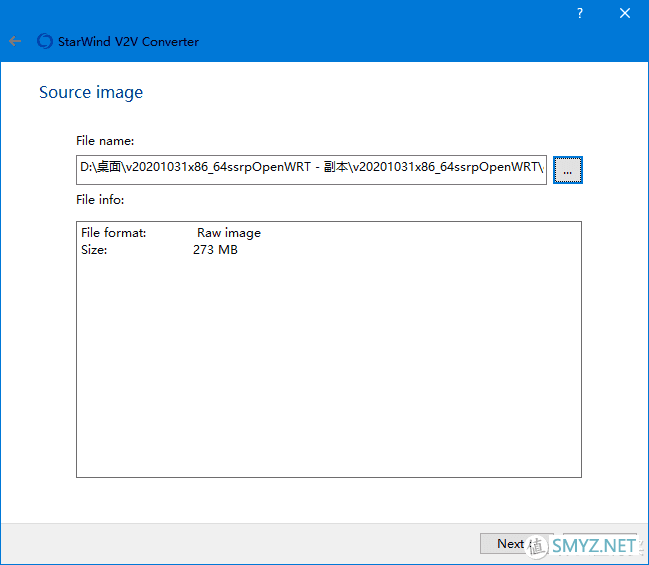Click the watermark logo over the bottom buttons
The image size is (649, 565).
(538, 546)
